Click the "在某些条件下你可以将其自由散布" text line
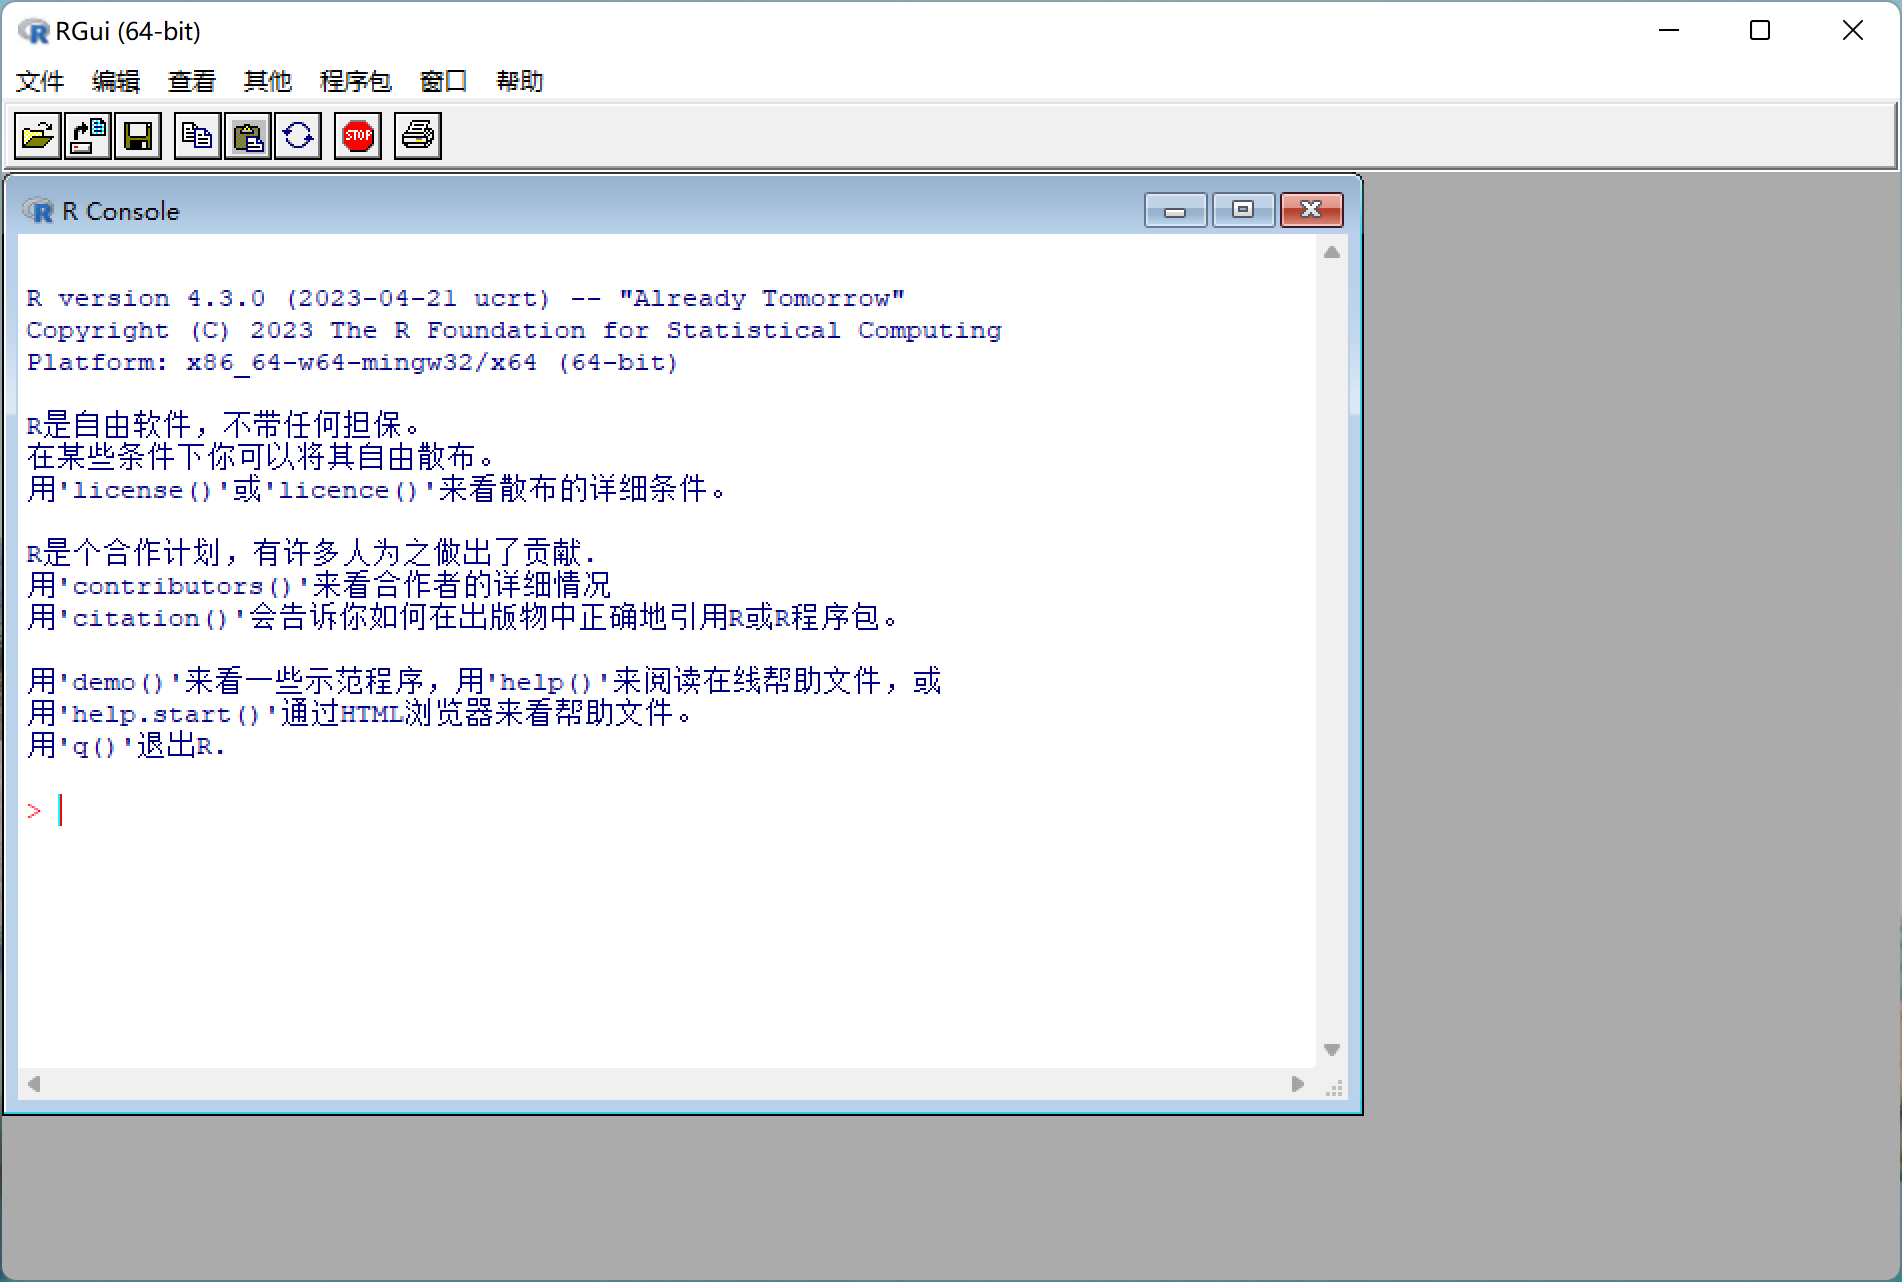1902x1282 pixels. [x=262, y=457]
